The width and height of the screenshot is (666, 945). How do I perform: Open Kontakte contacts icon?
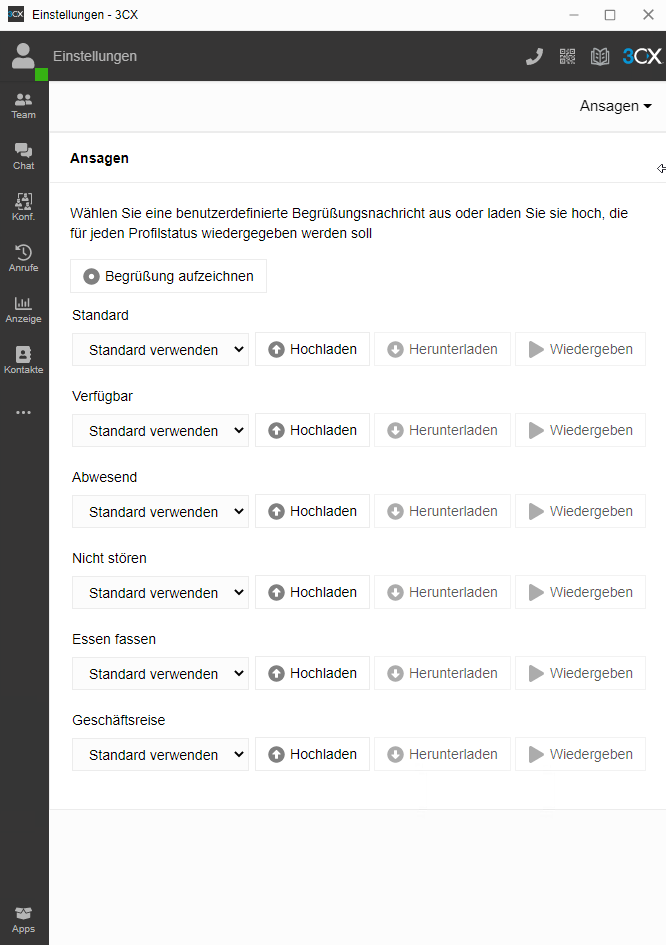point(23,359)
